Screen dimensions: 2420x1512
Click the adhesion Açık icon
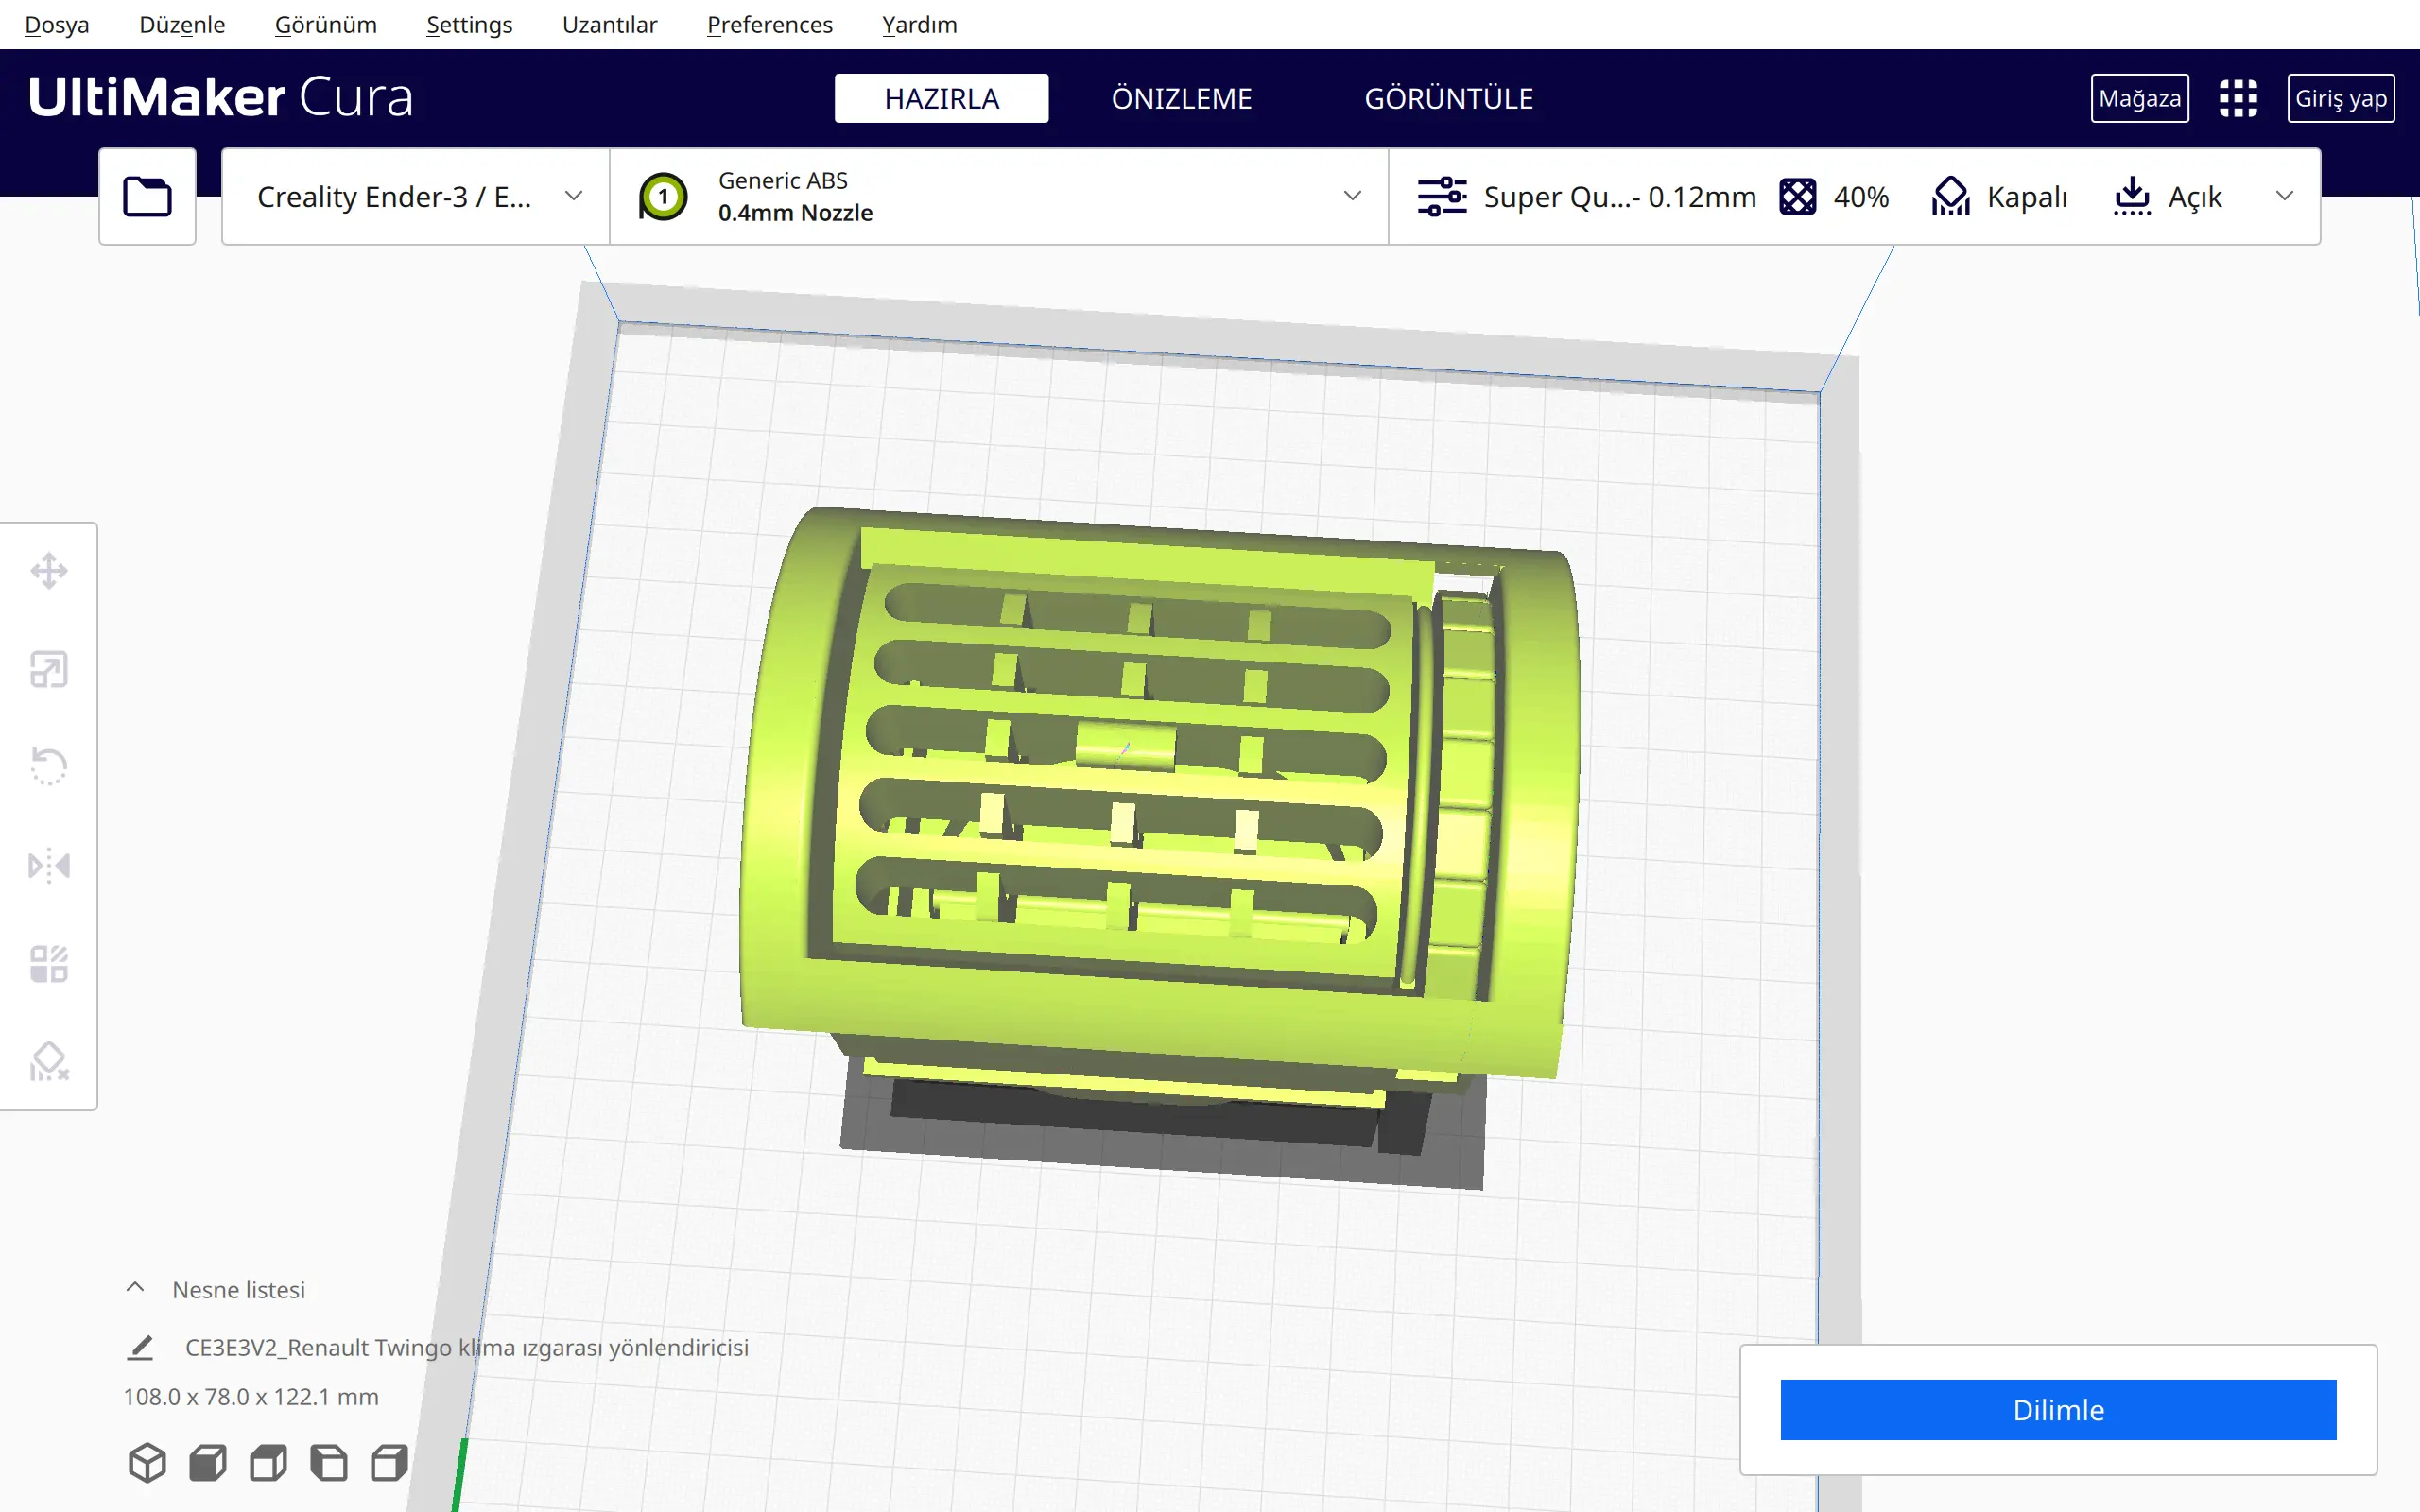pyautogui.click(x=2132, y=197)
